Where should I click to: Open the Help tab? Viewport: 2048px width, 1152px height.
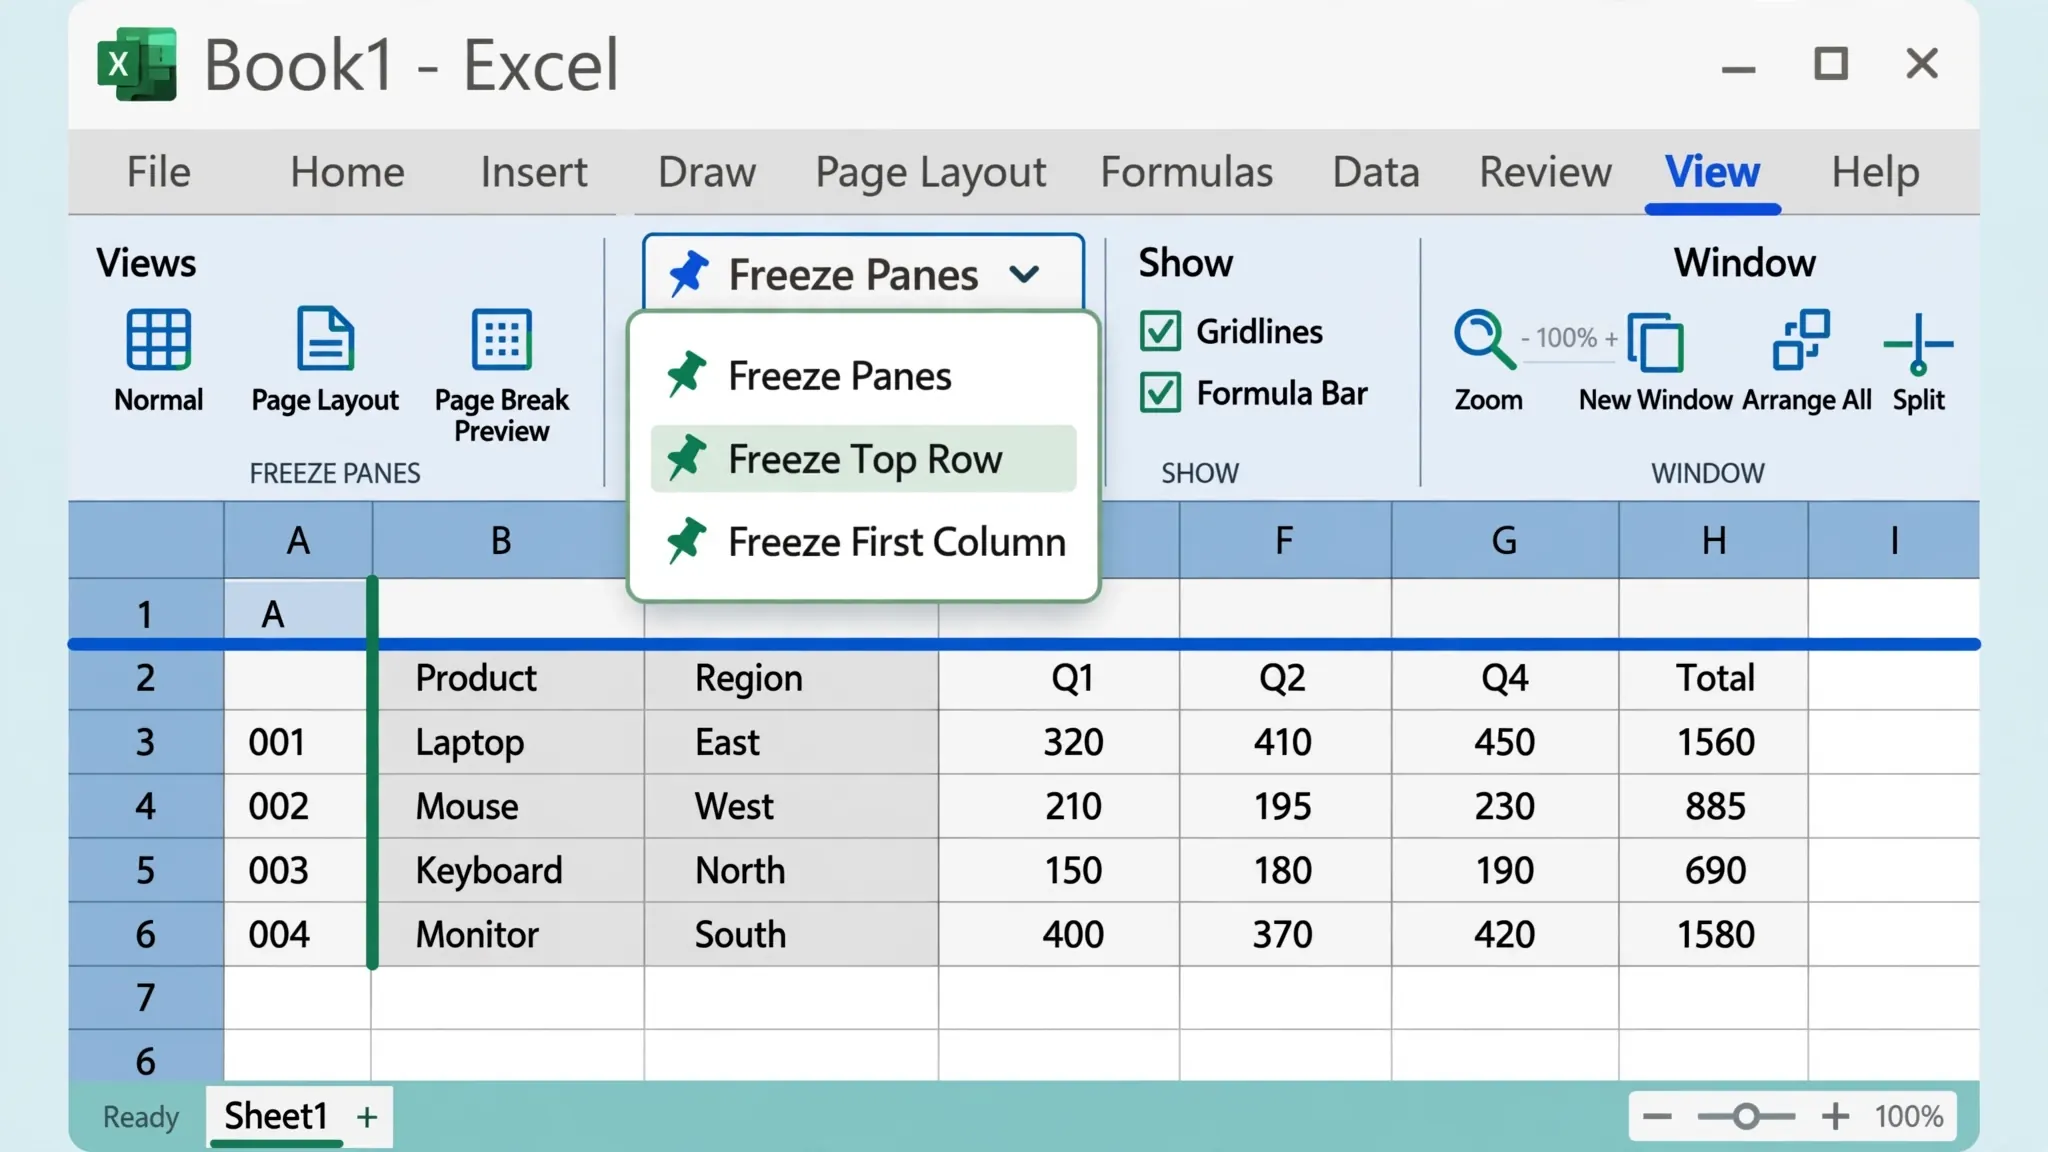(1875, 172)
